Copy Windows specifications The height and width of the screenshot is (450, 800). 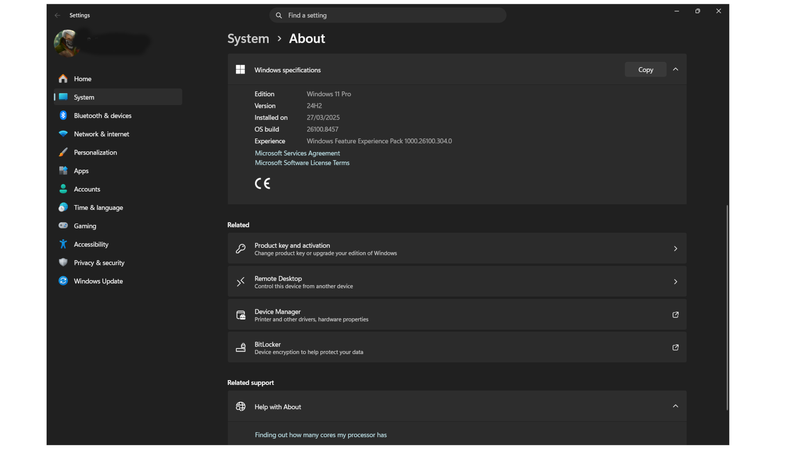coord(645,69)
